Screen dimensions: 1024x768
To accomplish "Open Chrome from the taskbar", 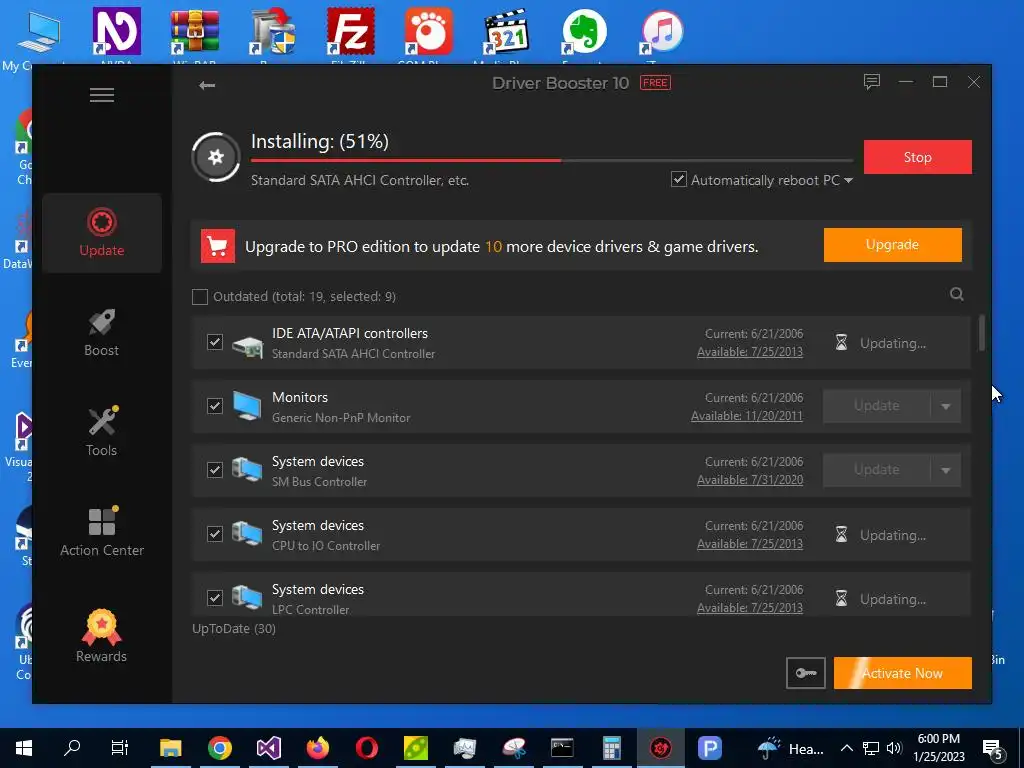I will (220, 748).
